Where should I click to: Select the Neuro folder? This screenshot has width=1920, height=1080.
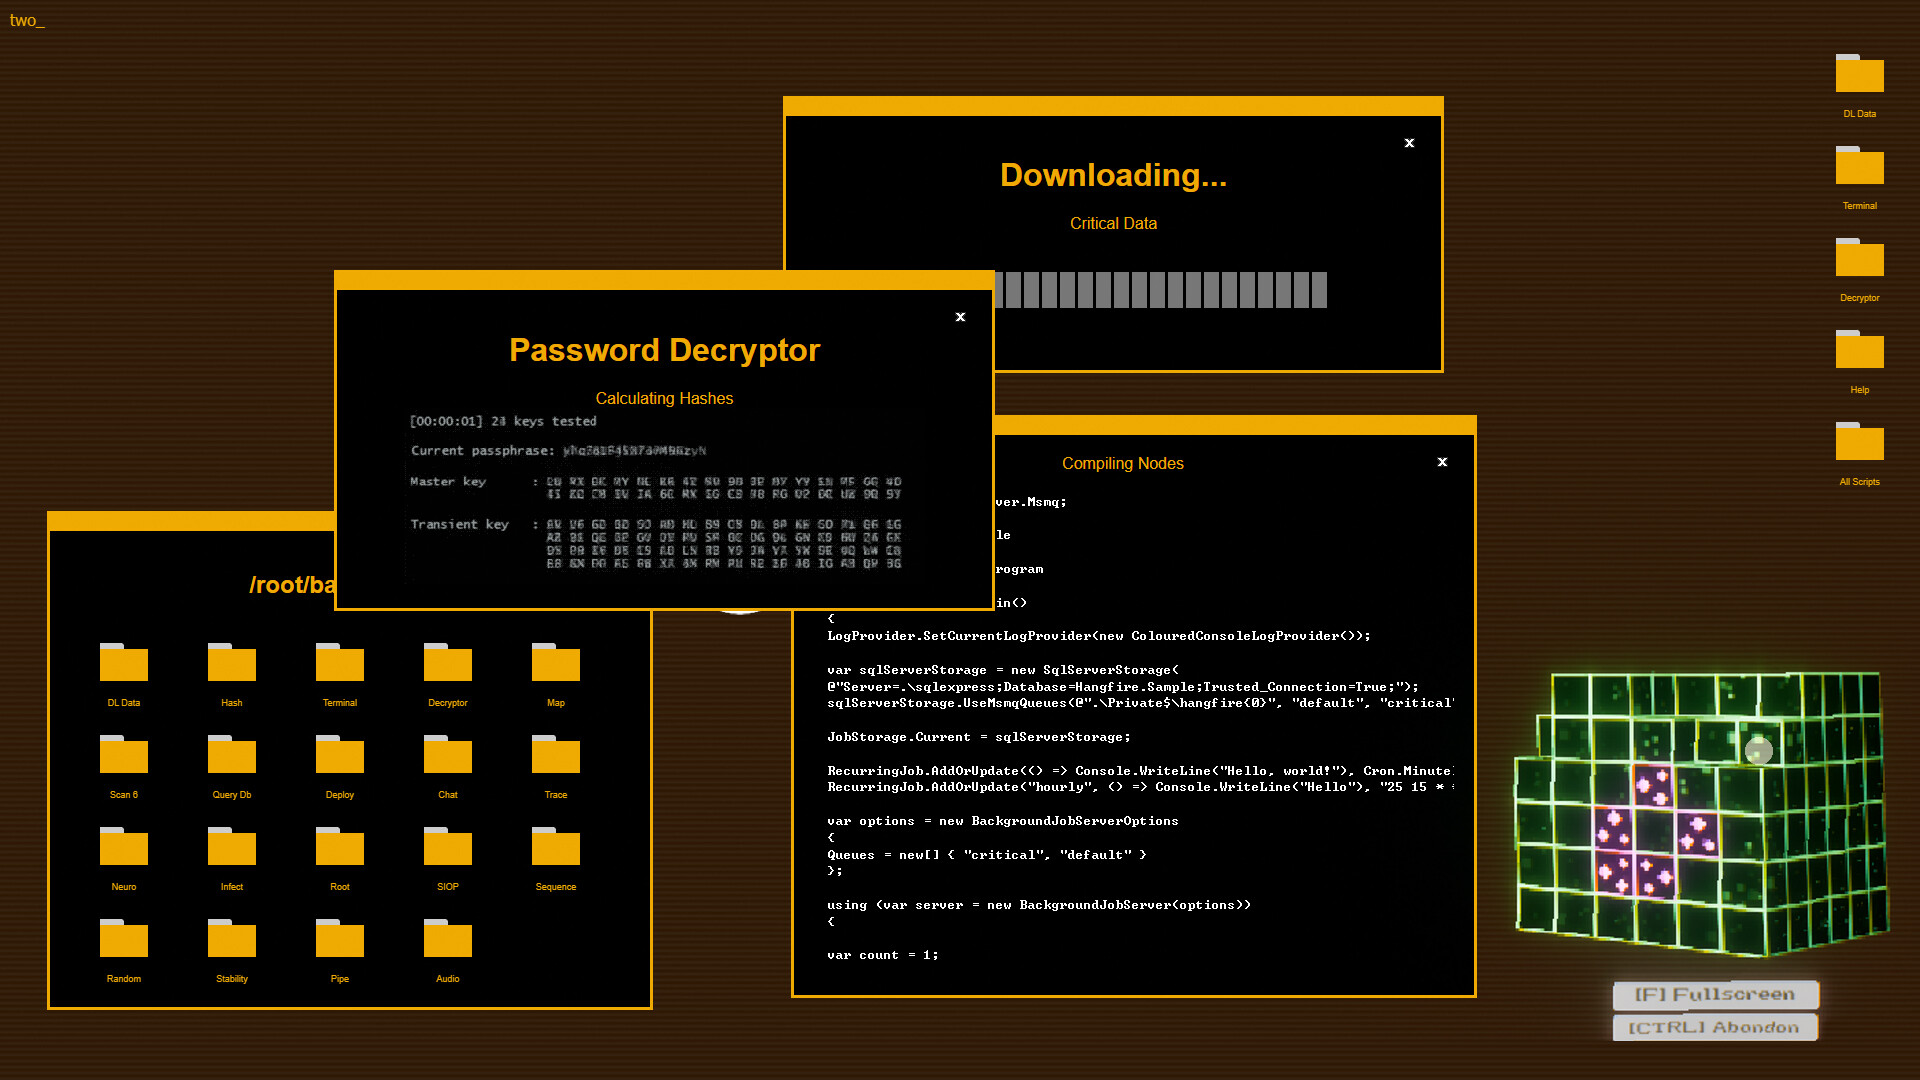click(x=123, y=847)
